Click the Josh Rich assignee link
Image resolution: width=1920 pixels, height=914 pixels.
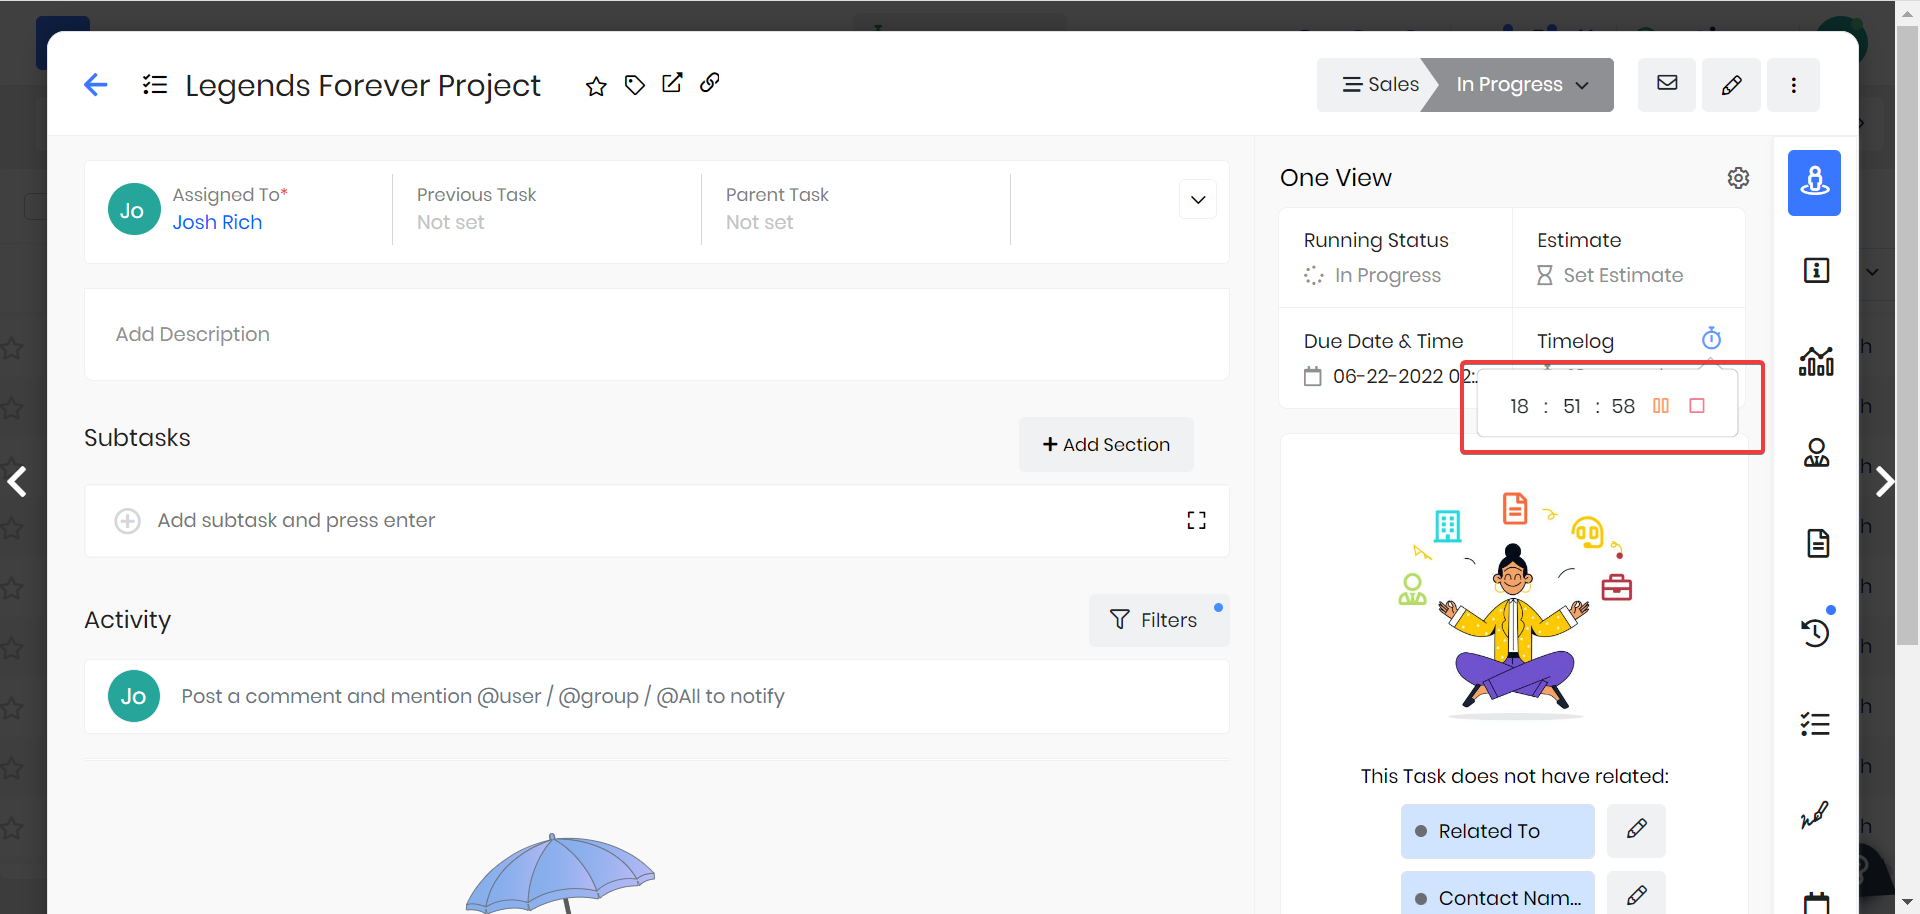click(x=217, y=222)
